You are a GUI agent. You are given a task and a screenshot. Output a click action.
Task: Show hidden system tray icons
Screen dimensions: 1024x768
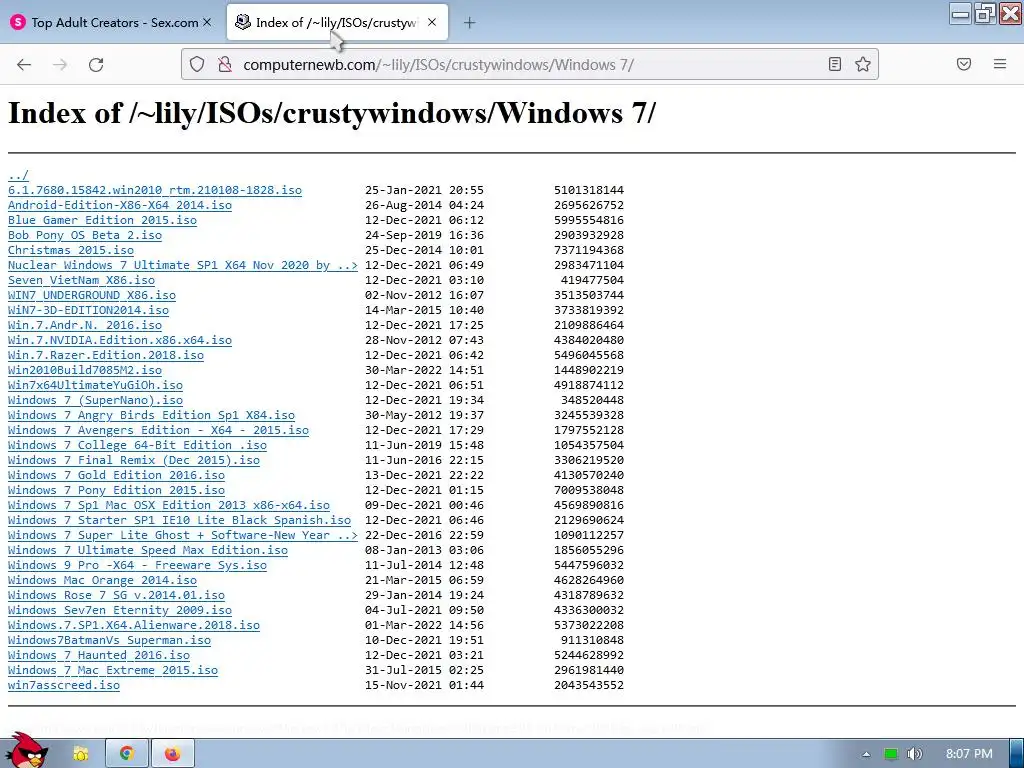point(866,754)
